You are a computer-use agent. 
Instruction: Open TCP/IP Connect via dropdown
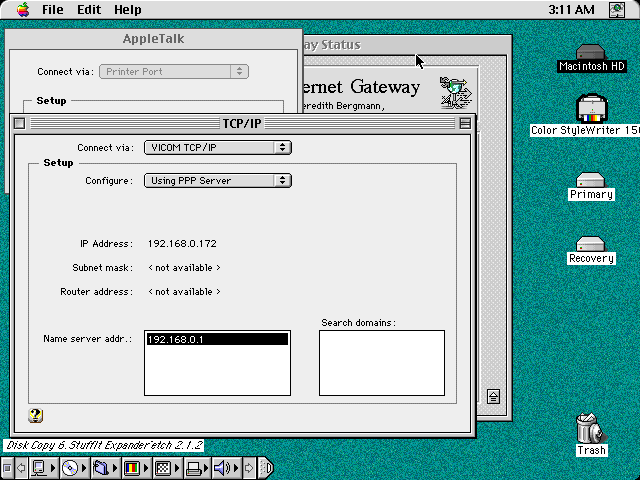point(218,147)
